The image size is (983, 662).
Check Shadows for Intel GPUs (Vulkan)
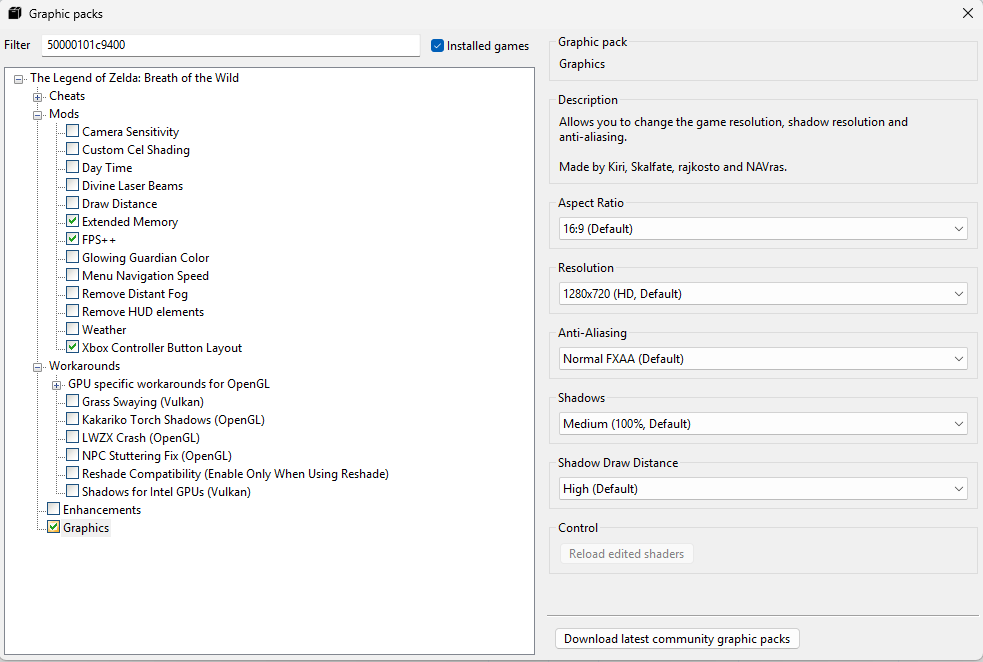73,491
